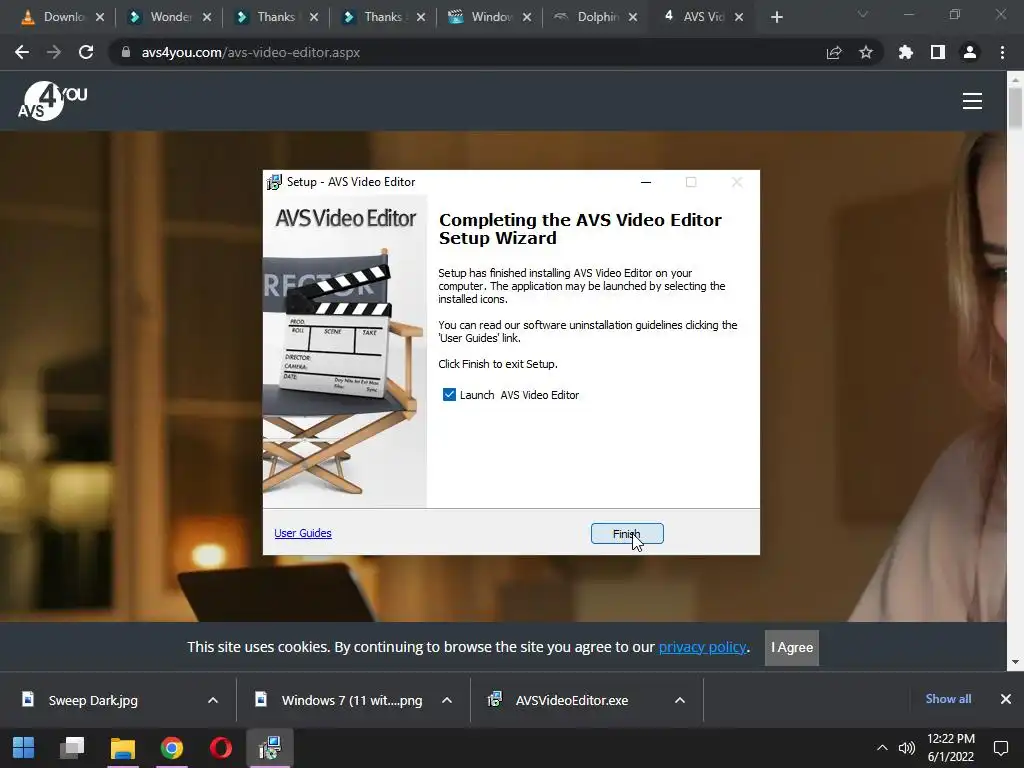Screen dimensions: 1024x768
Task: Click the Finish button in Setup wizard
Action: click(627, 534)
